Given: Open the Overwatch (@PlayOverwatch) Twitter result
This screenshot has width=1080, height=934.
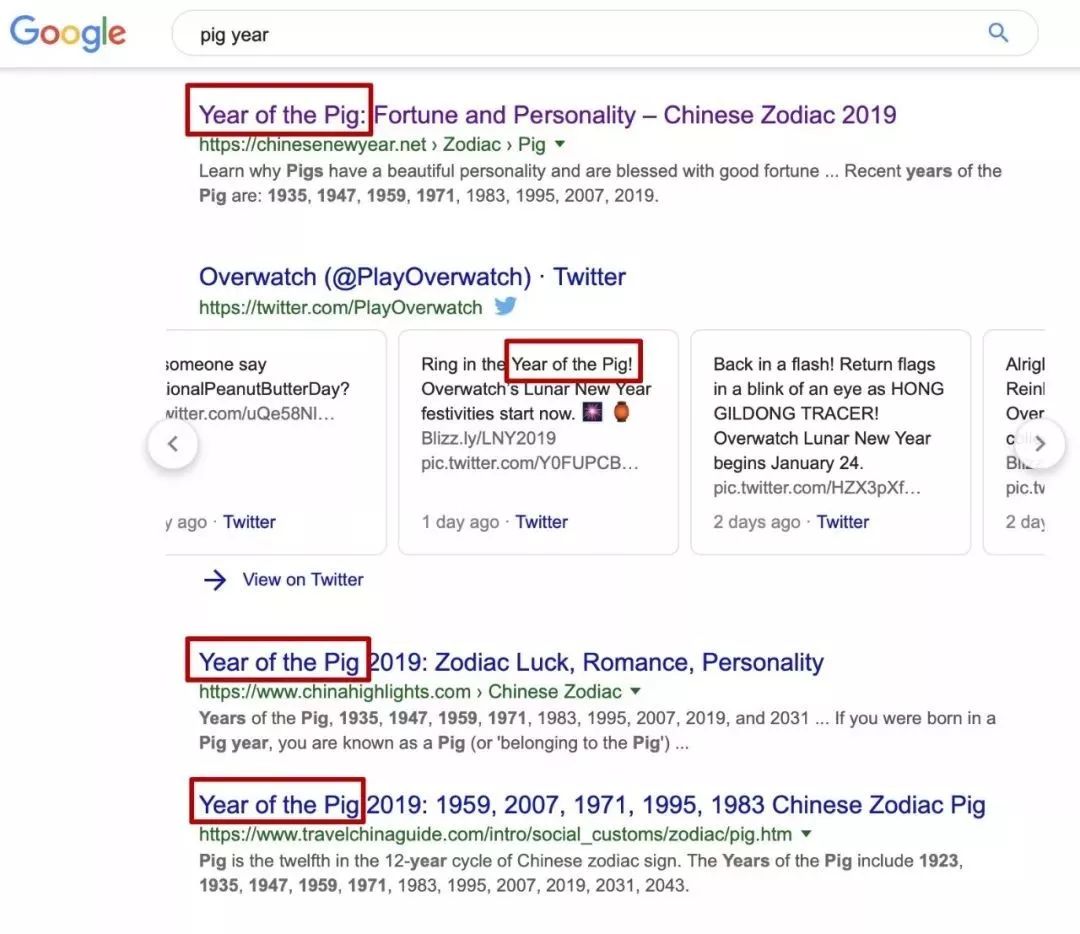Looking at the screenshot, I should (412, 277).
